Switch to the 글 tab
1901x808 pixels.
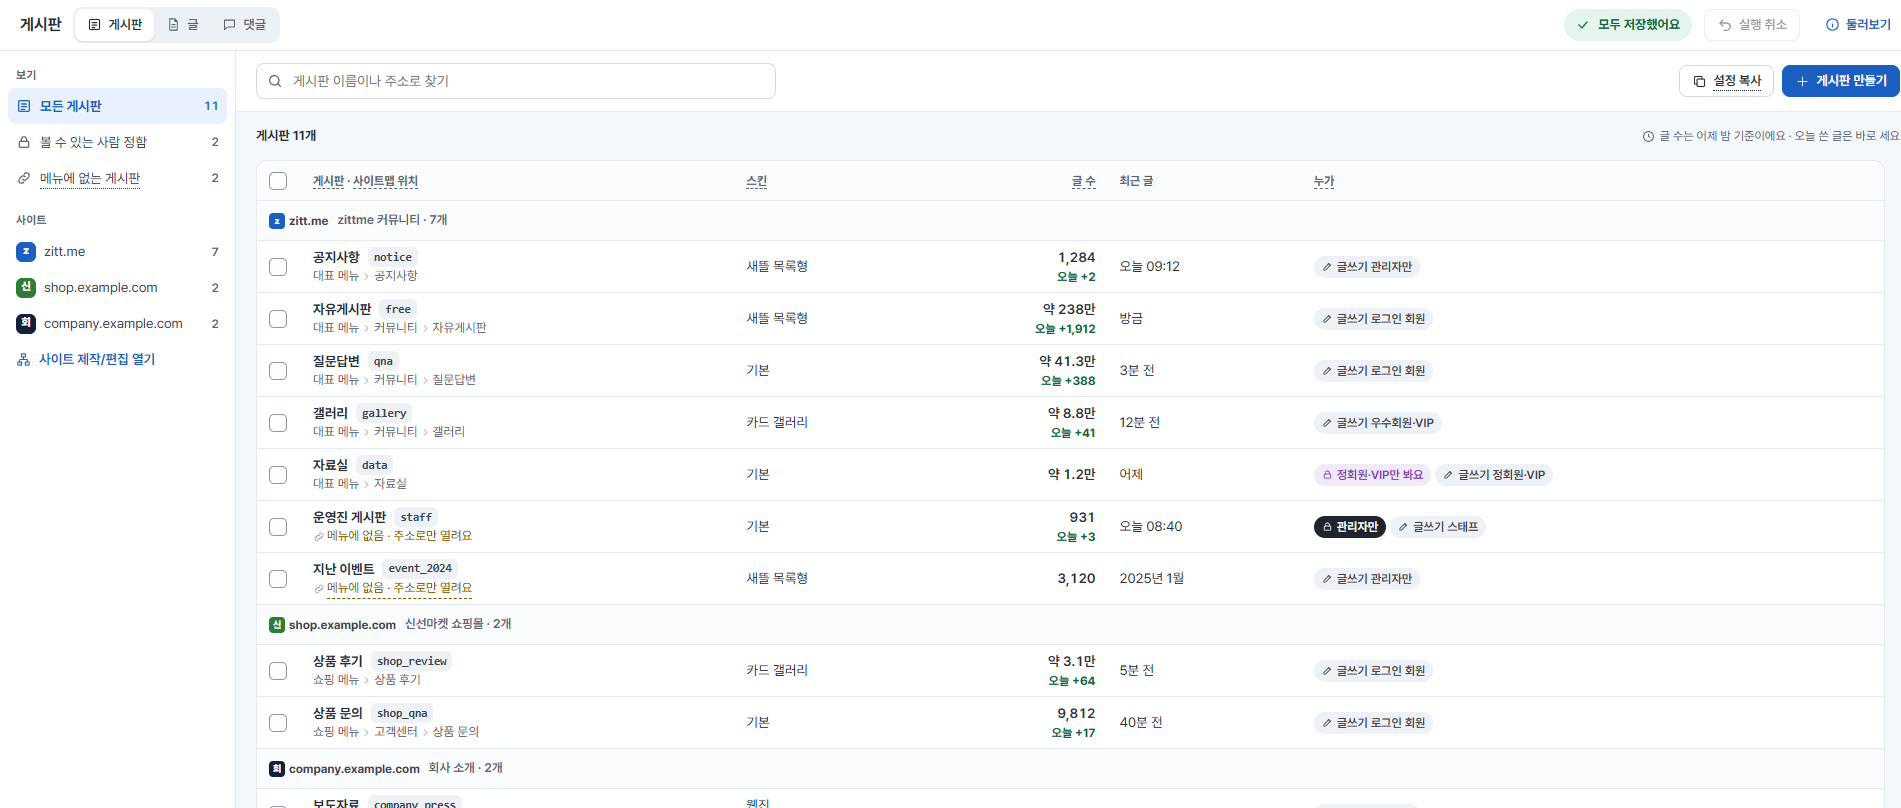(x=183, y=25)
